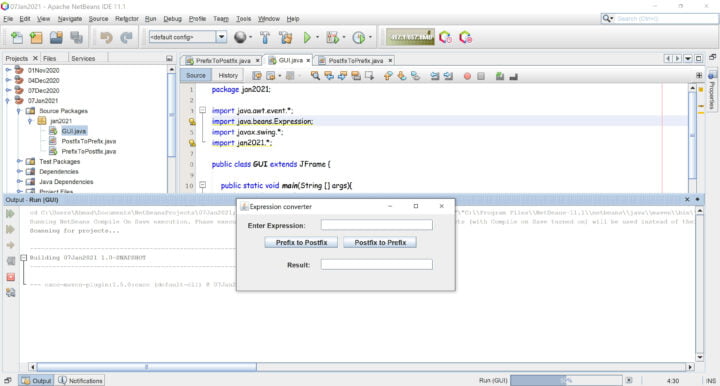Screen dimensions: 720x386
Task: Open the Properties side panel
Action: tap(712, 92)
